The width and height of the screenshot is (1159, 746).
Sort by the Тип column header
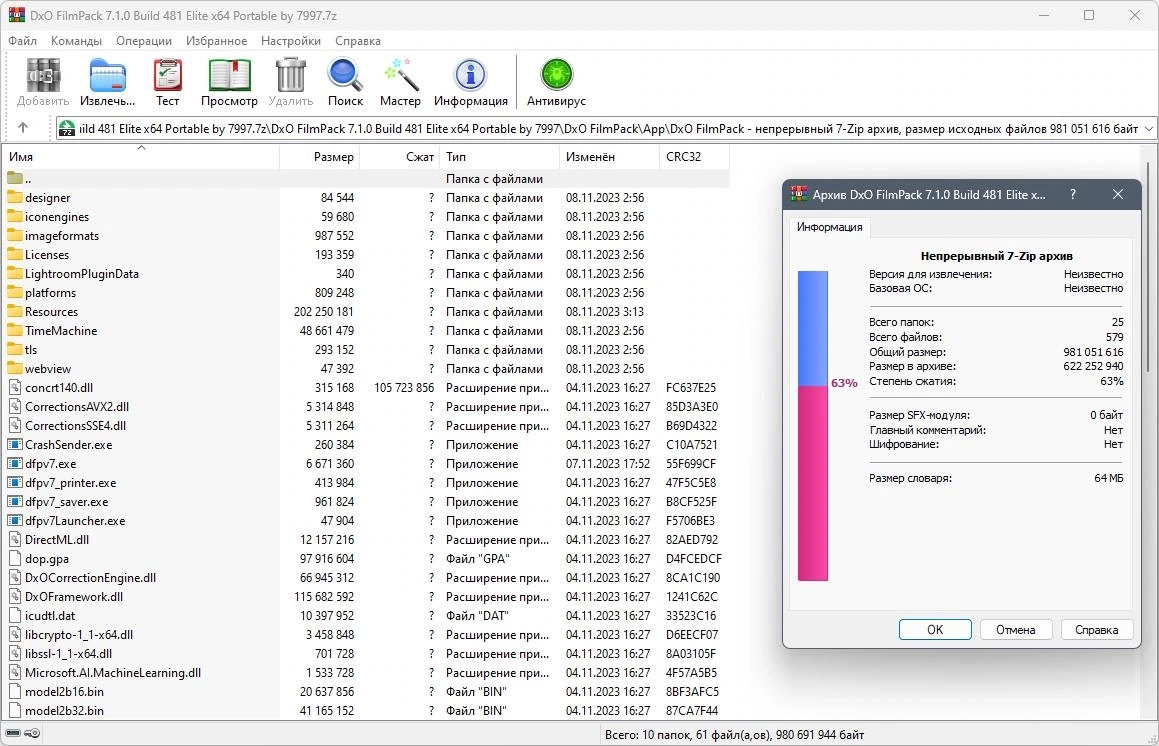500,157
